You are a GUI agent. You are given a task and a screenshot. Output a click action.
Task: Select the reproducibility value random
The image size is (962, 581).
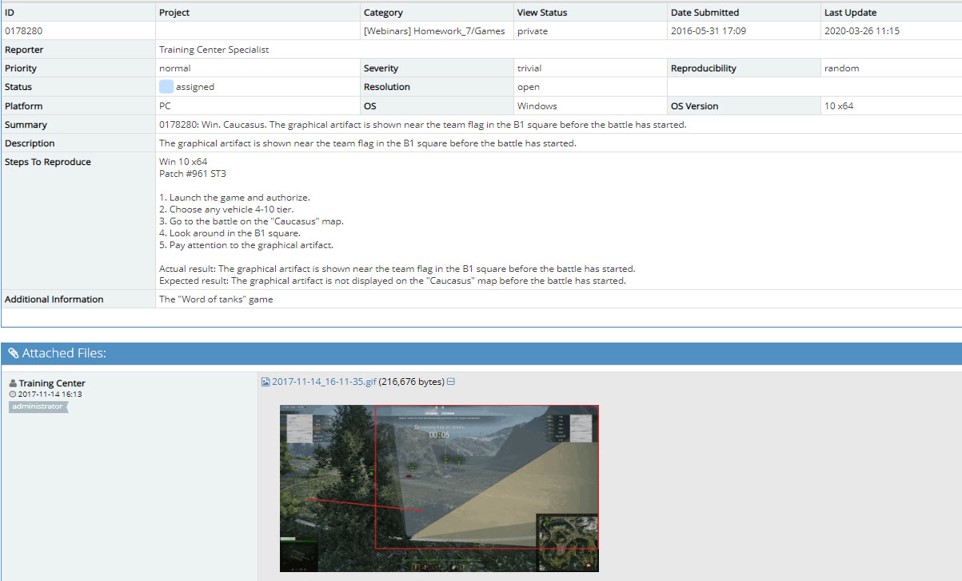(842, 68)
